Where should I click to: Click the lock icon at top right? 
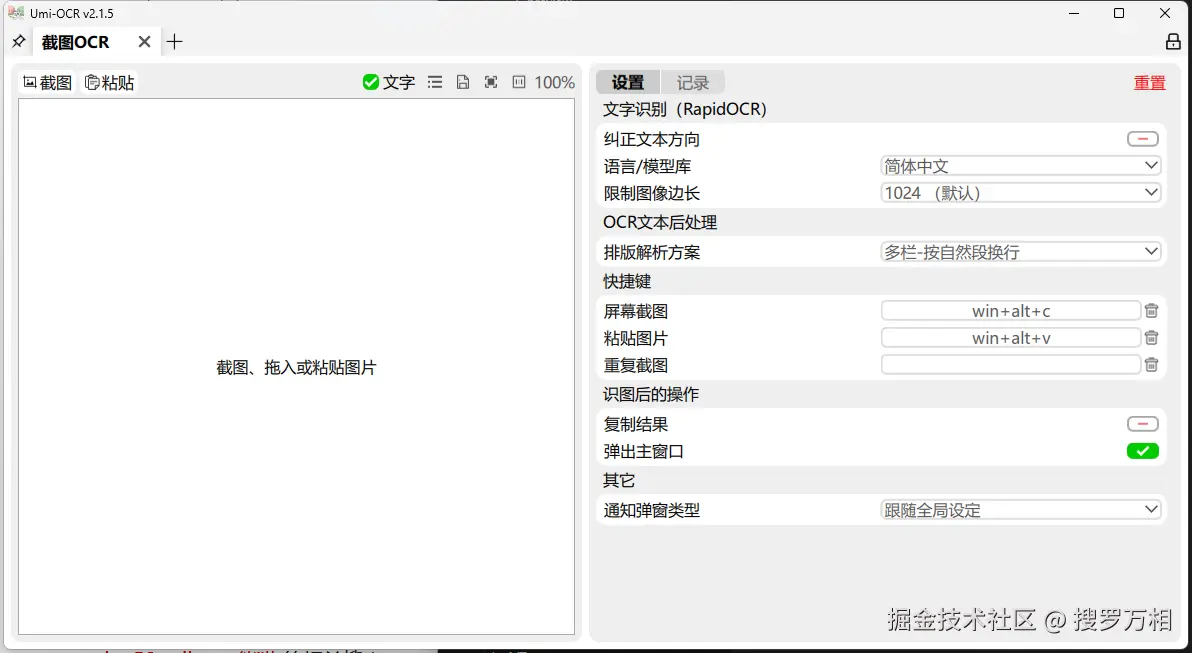point(1173,42)
